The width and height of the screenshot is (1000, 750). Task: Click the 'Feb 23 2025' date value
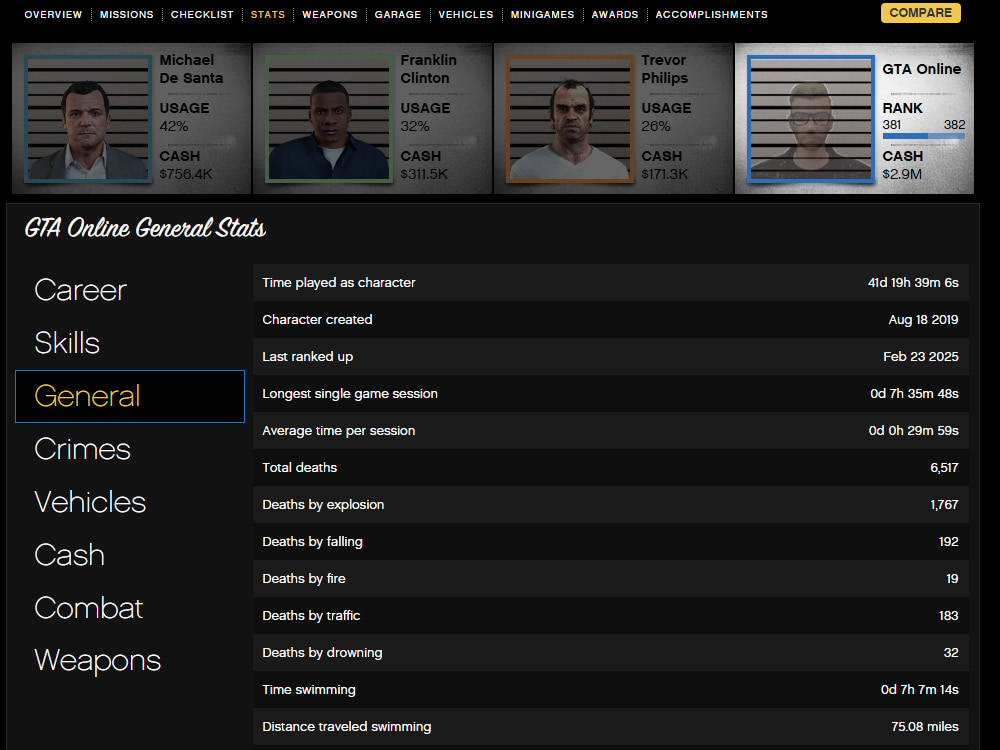click(921, 357)
